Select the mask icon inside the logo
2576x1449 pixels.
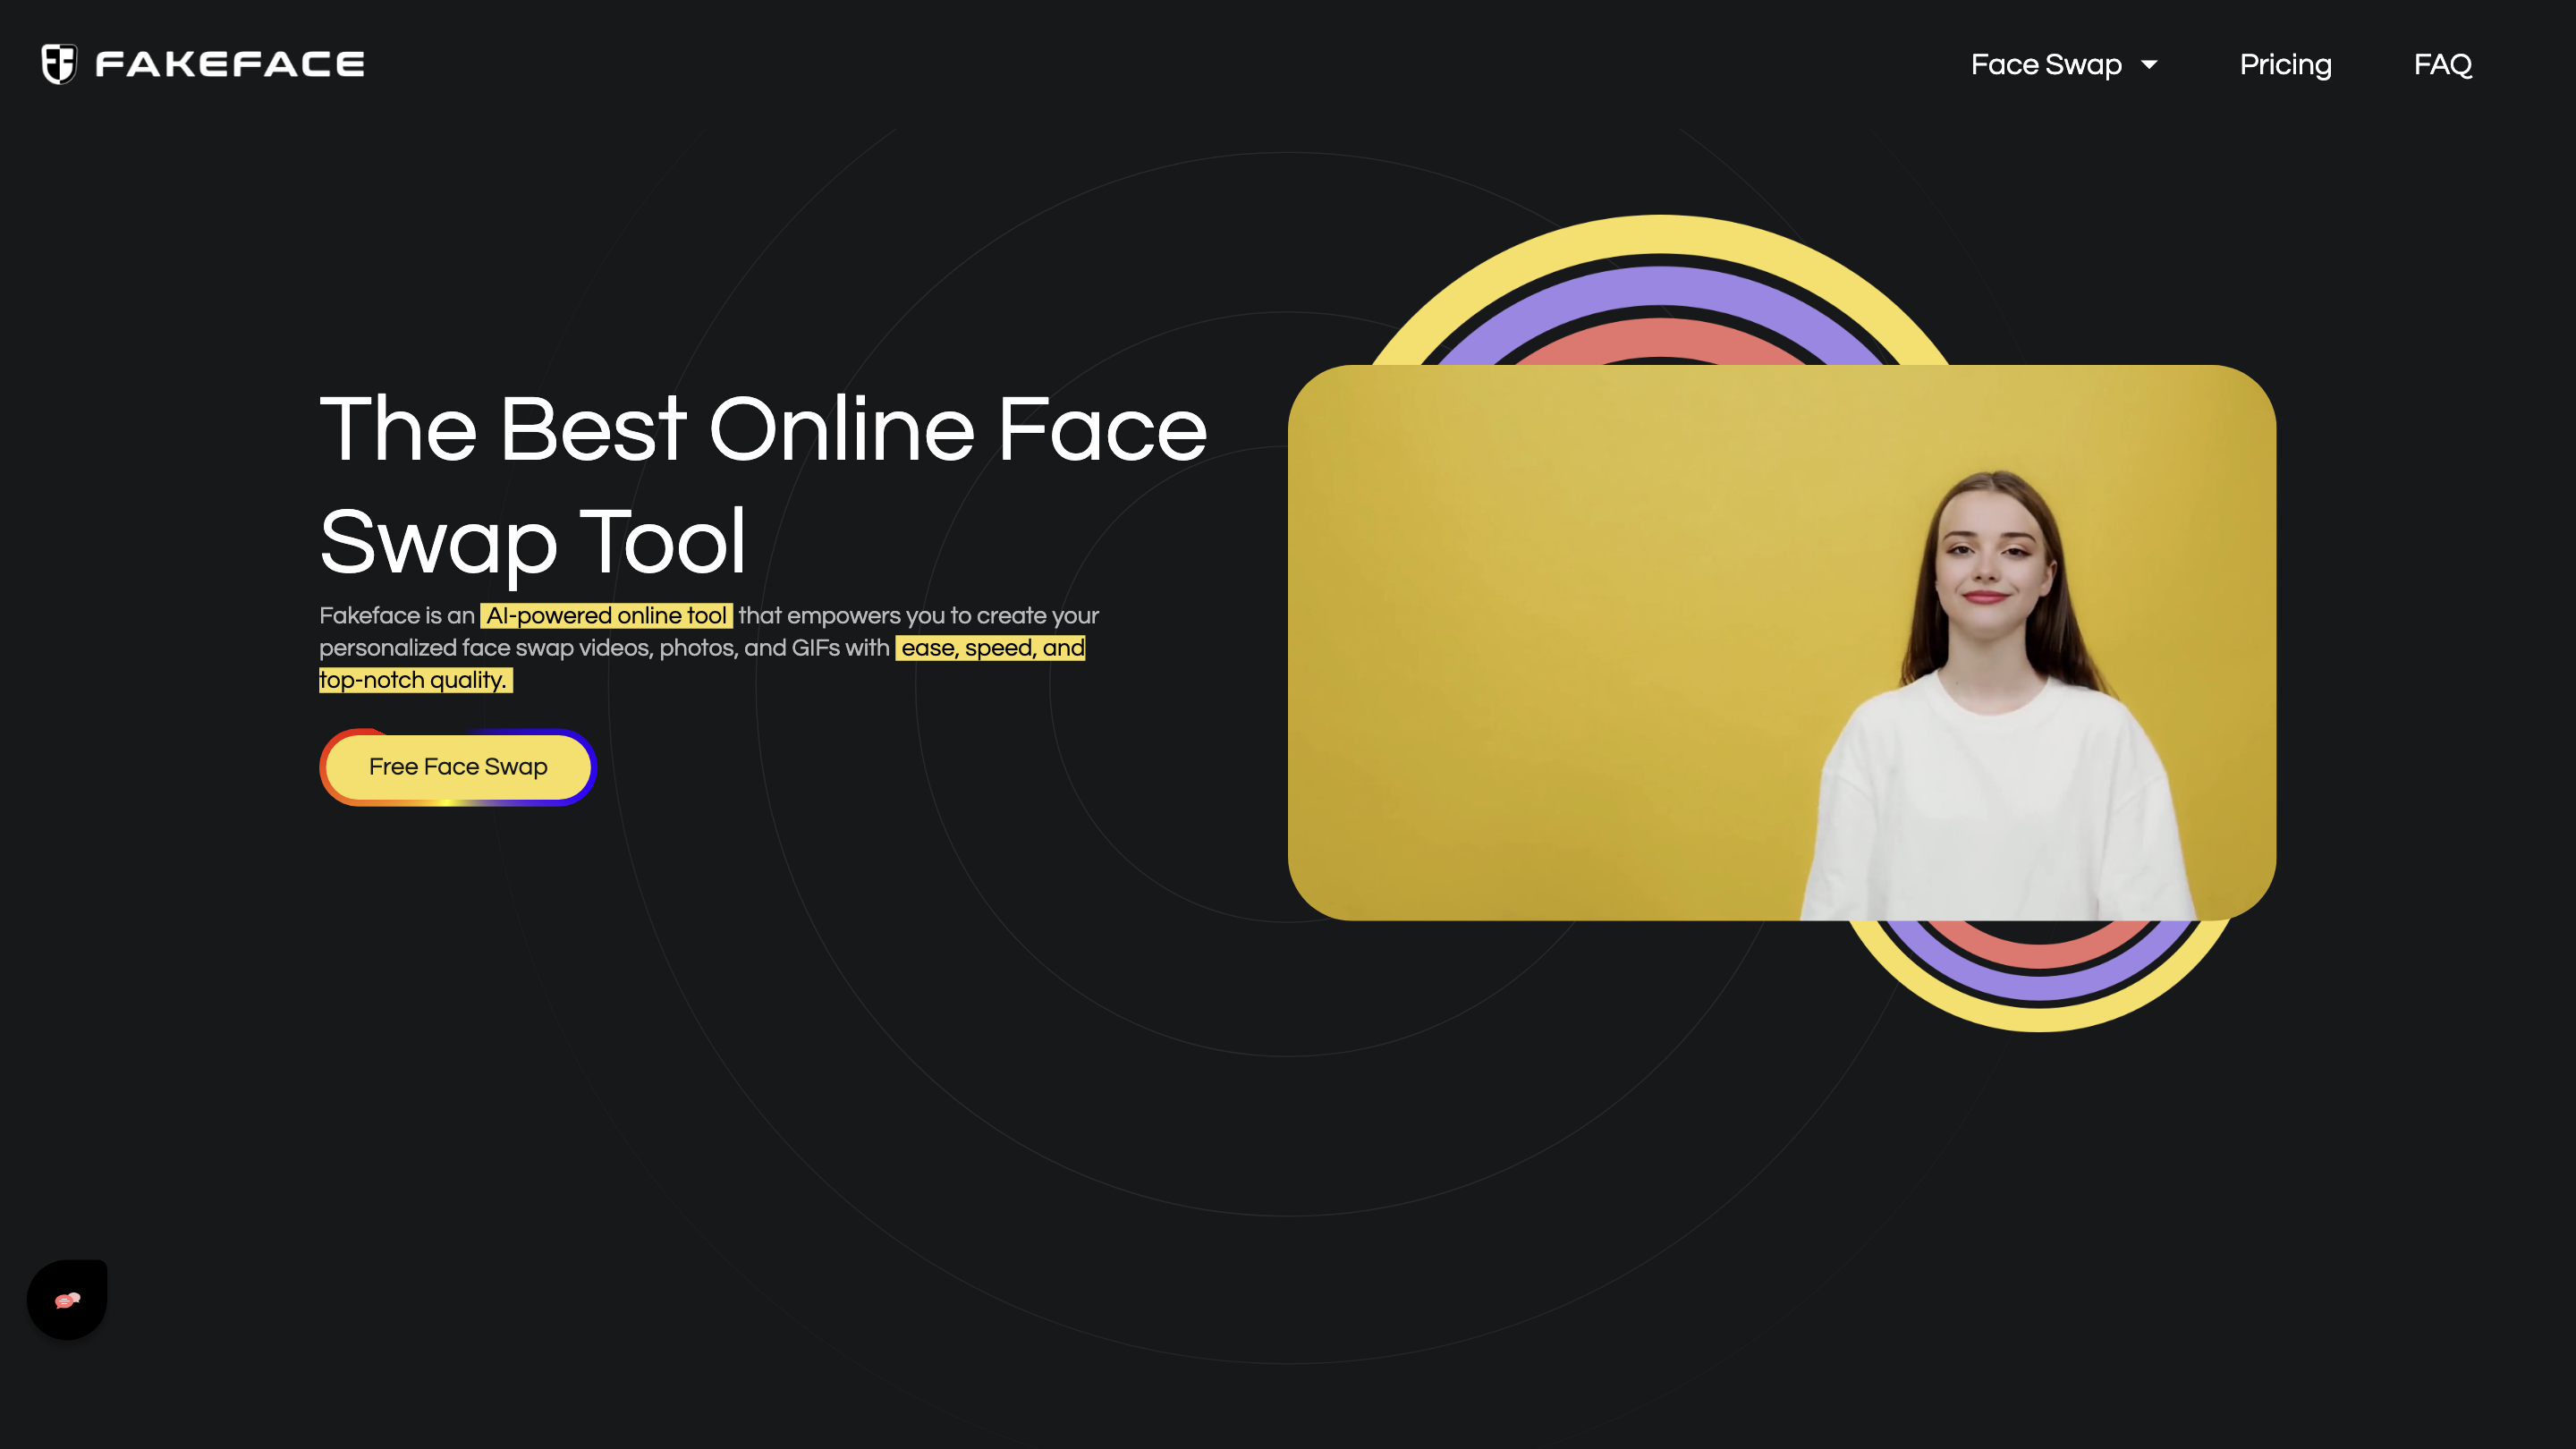click(60, 63)
